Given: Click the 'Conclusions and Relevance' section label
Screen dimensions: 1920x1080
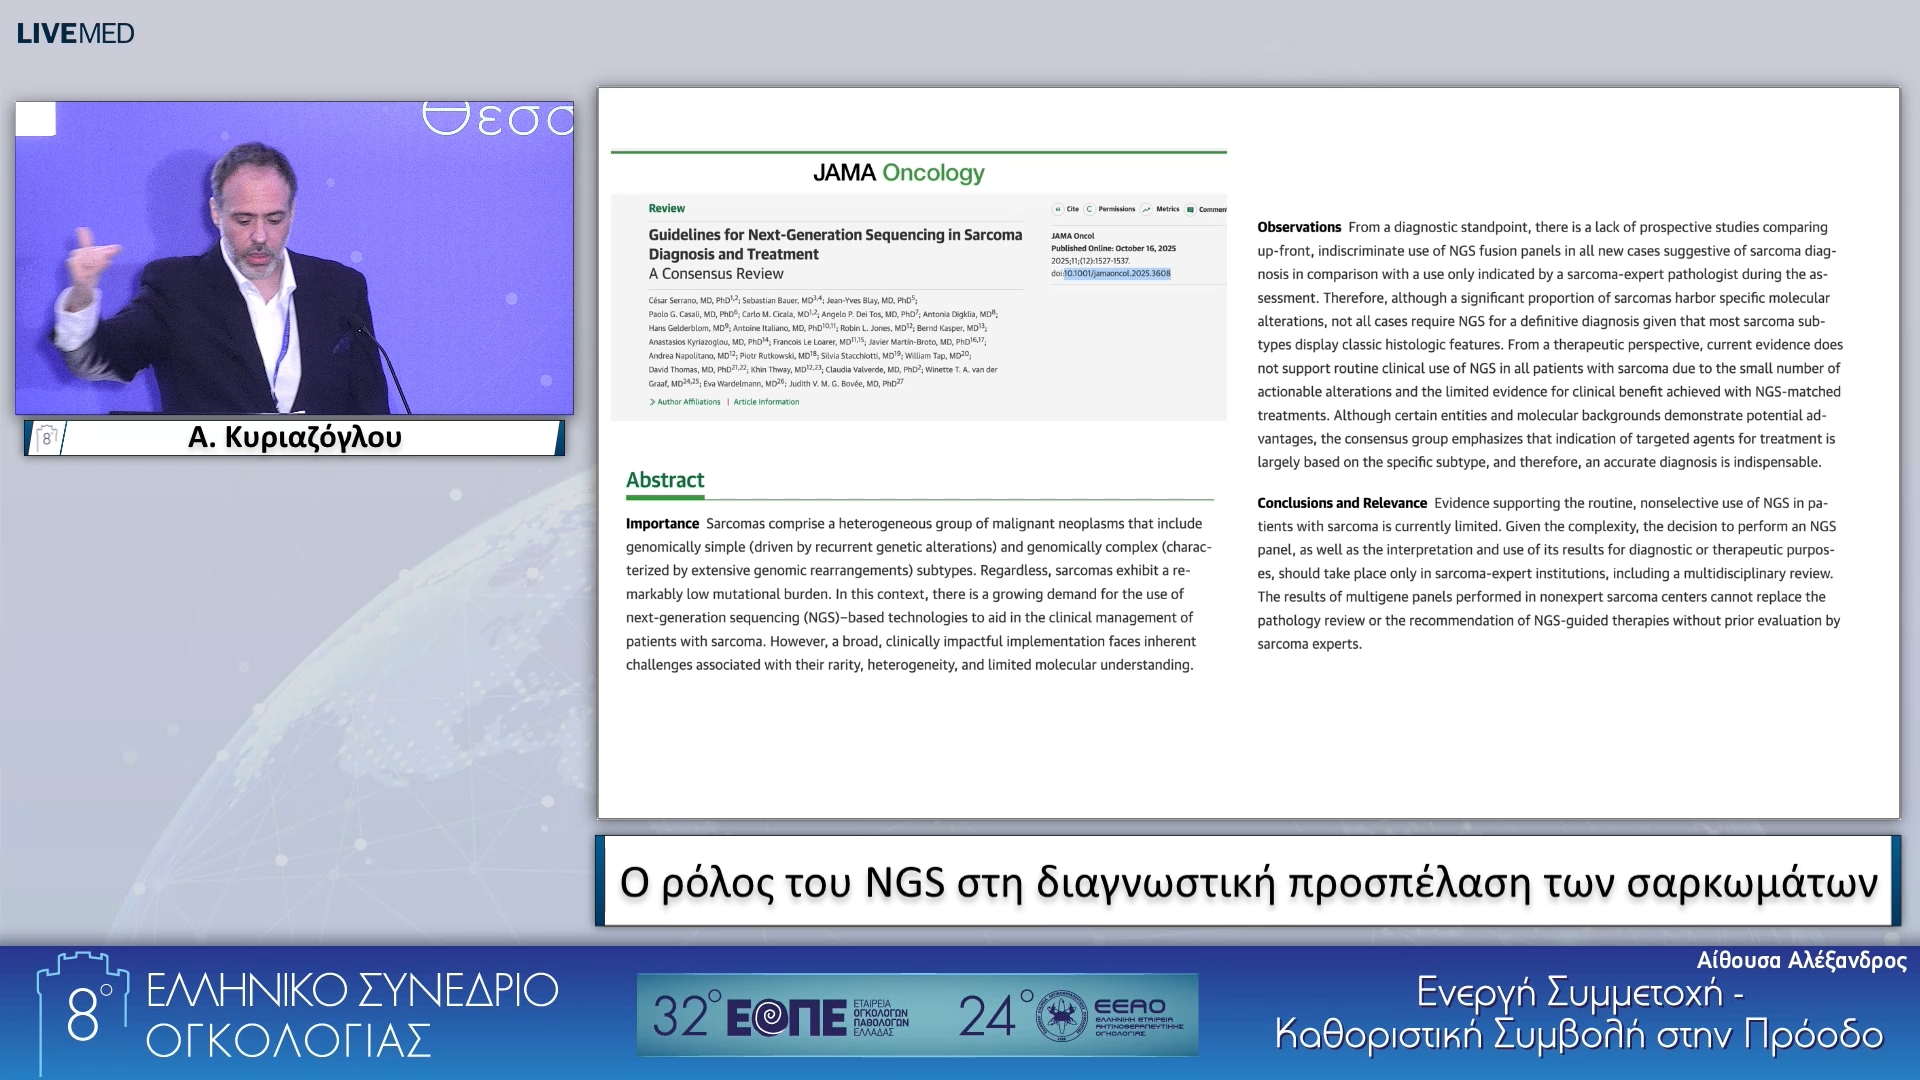Looking at the screenshot, I should point(1342,503).
